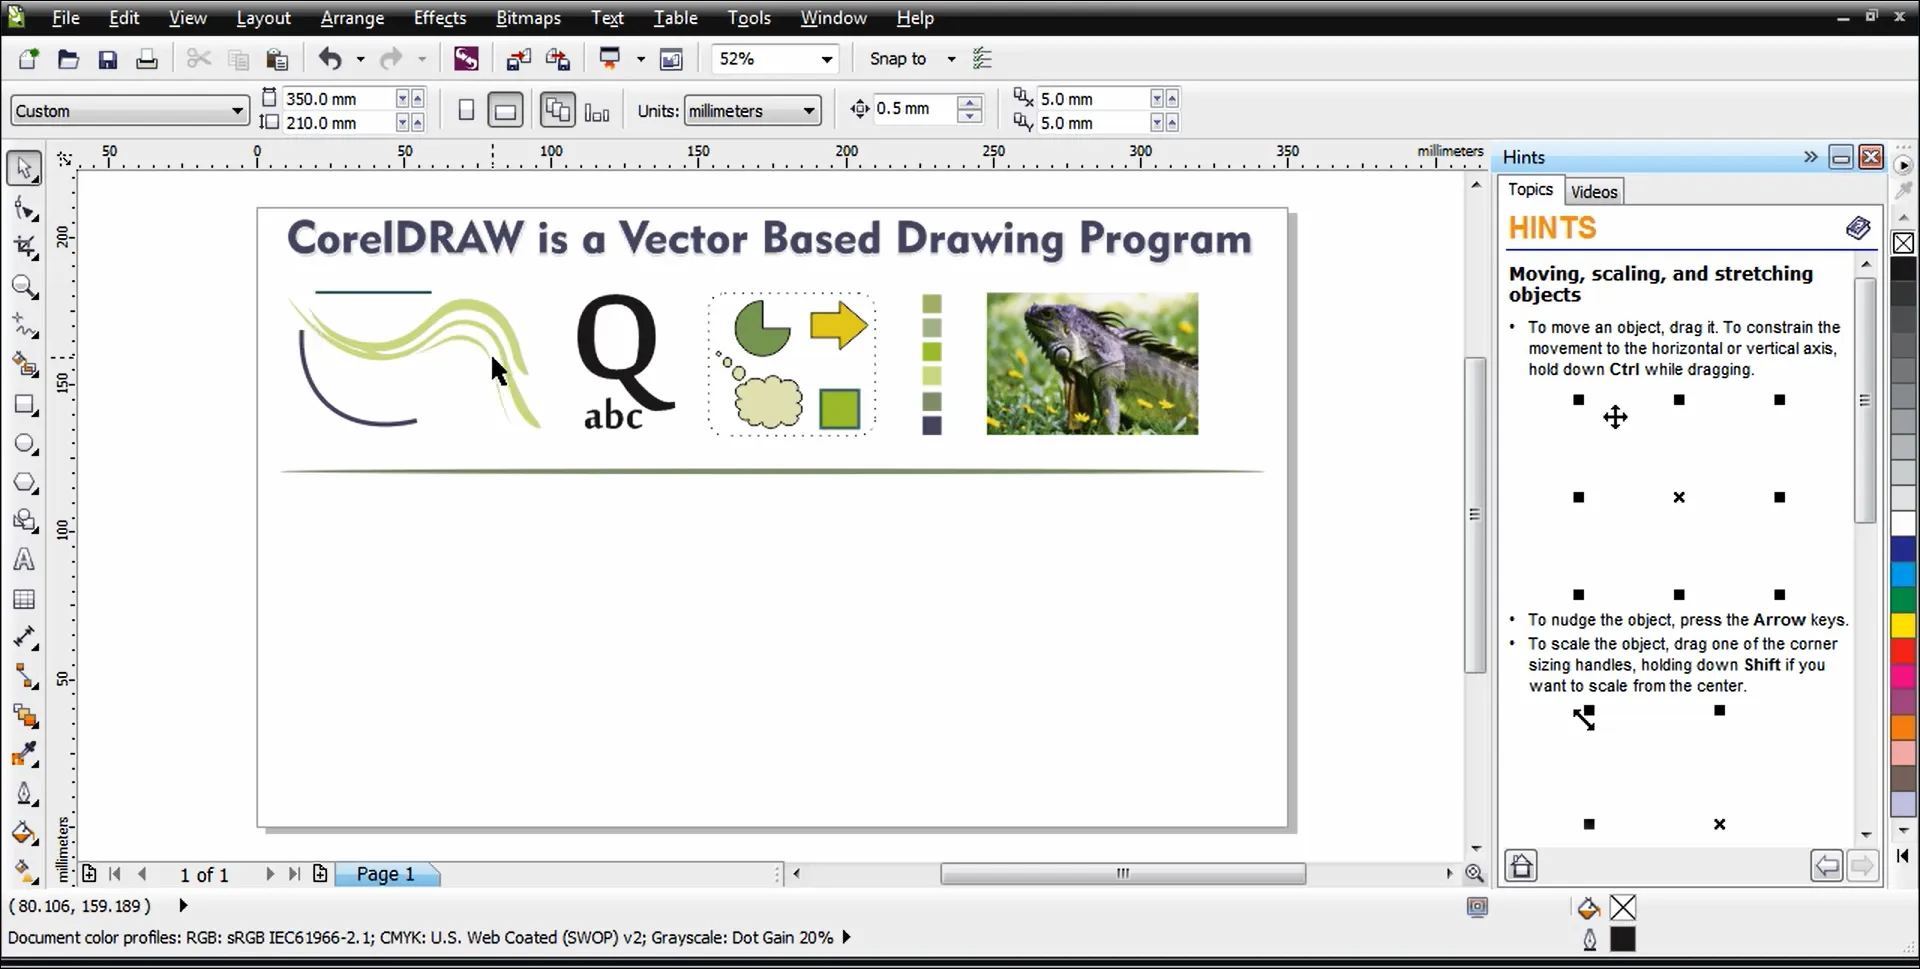This screenshot has width=1920, height=969.
Task: Click the Save disk icon
Action: (x=107, y=60)
